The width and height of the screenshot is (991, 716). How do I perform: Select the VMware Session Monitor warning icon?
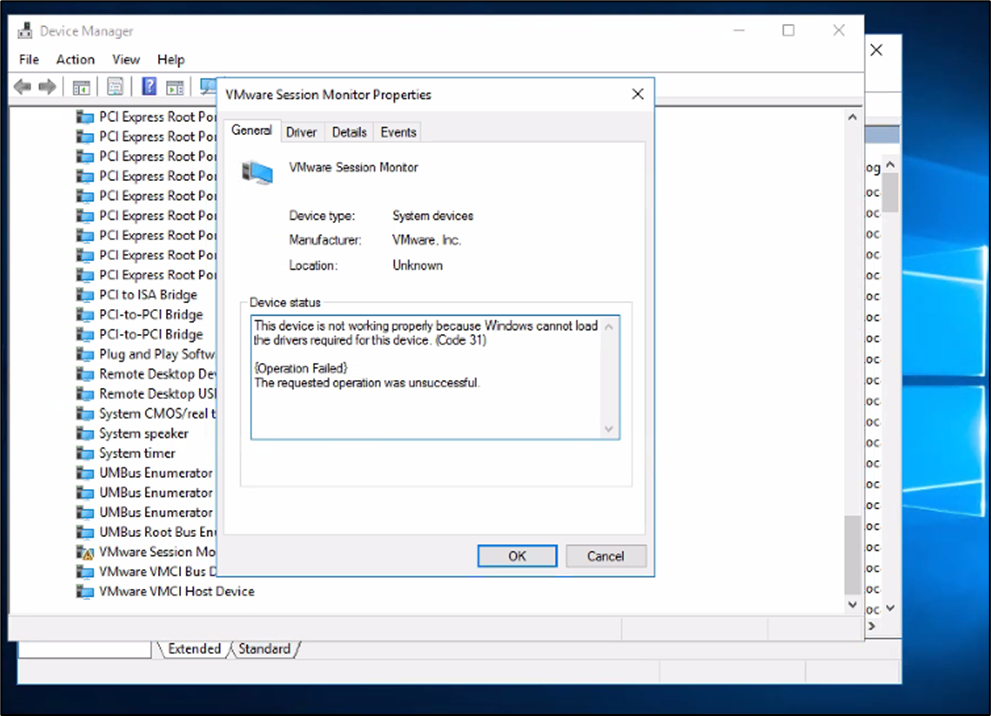coord(86,551)
